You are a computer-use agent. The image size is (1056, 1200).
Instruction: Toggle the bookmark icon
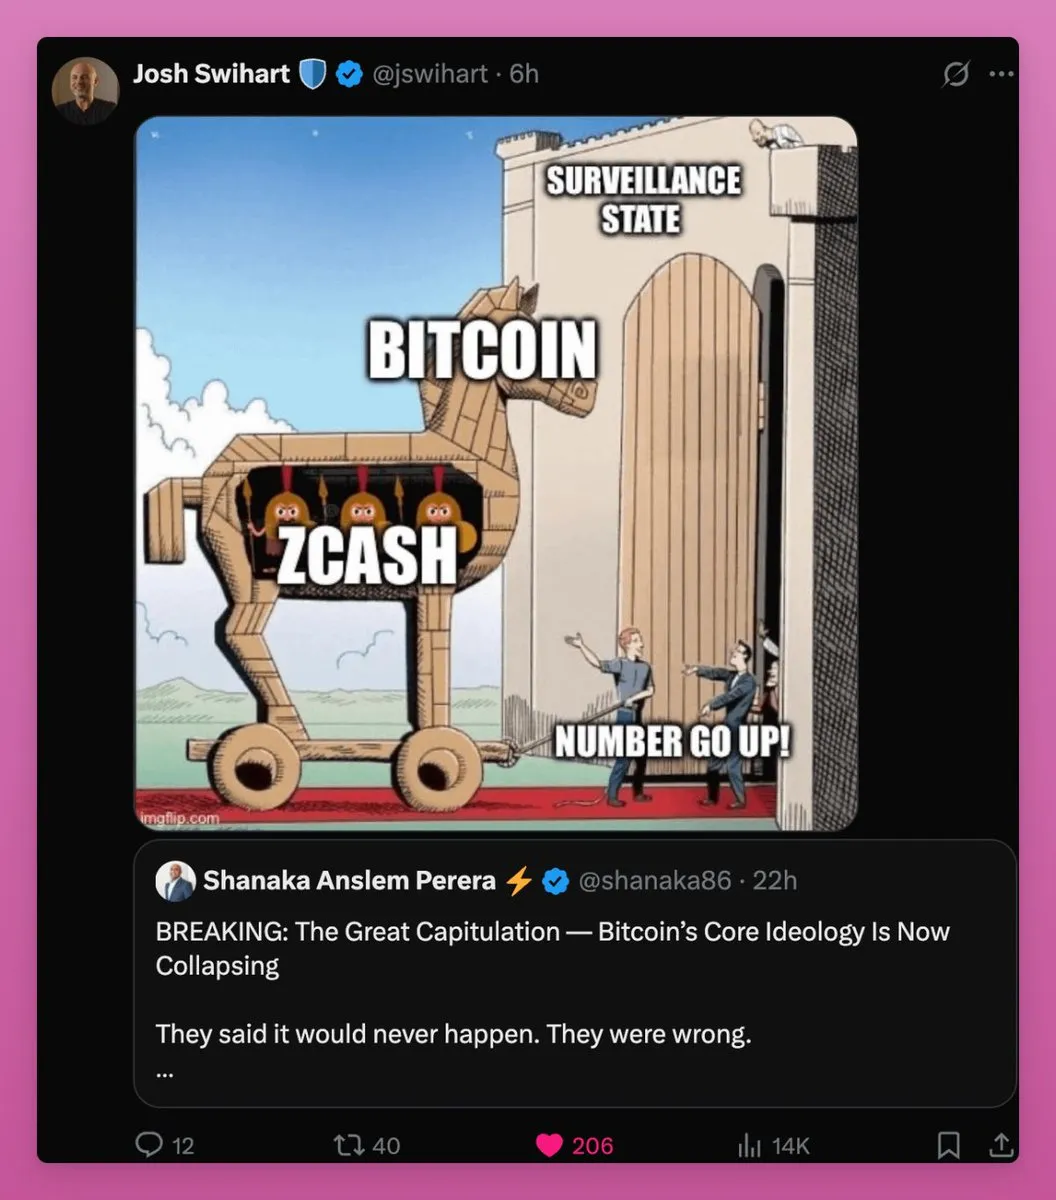point(949,1145)
